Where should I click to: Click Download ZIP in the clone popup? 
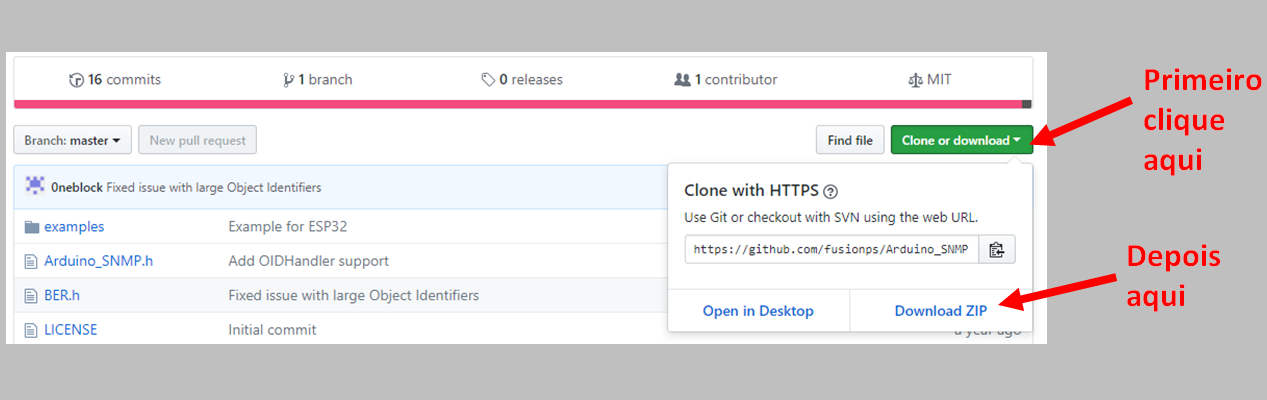tap(940, 311)
